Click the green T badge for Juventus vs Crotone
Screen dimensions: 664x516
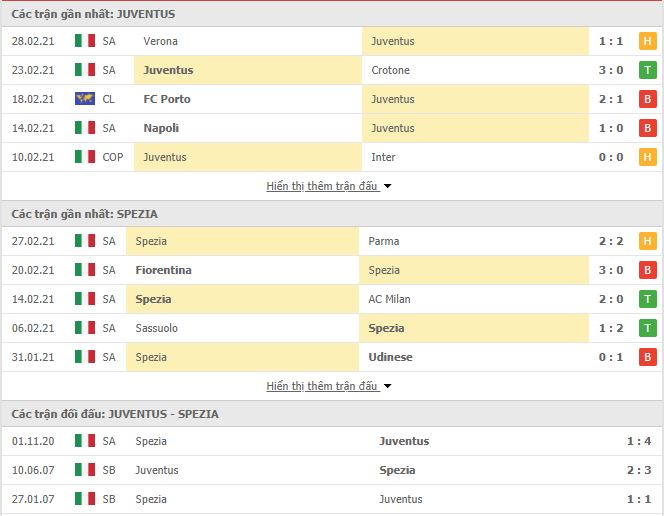coord(647,70)
